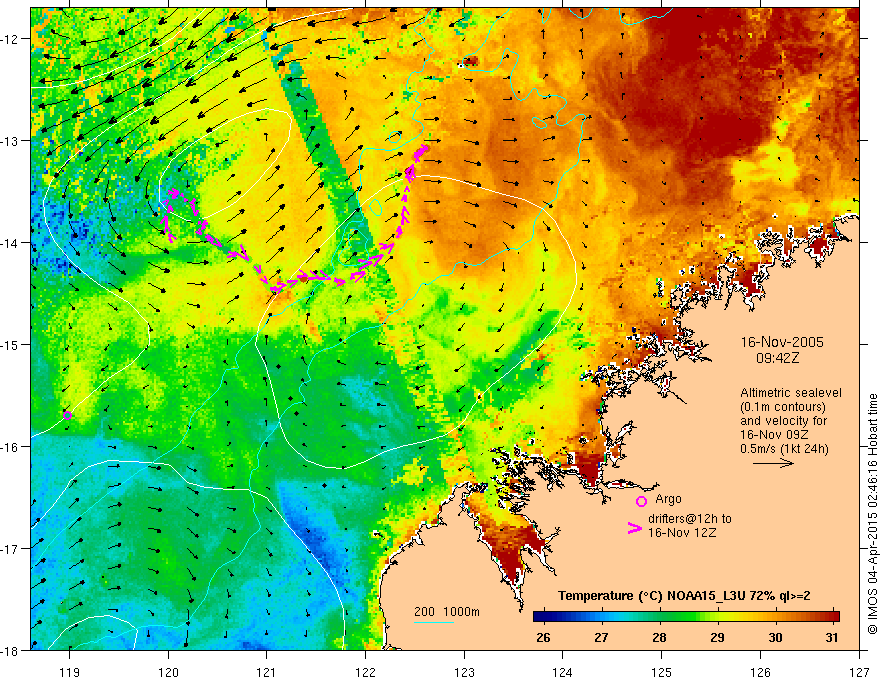Click longitude axis label 125
Viewport: 880px width, 680px height.
click(662, 672)
